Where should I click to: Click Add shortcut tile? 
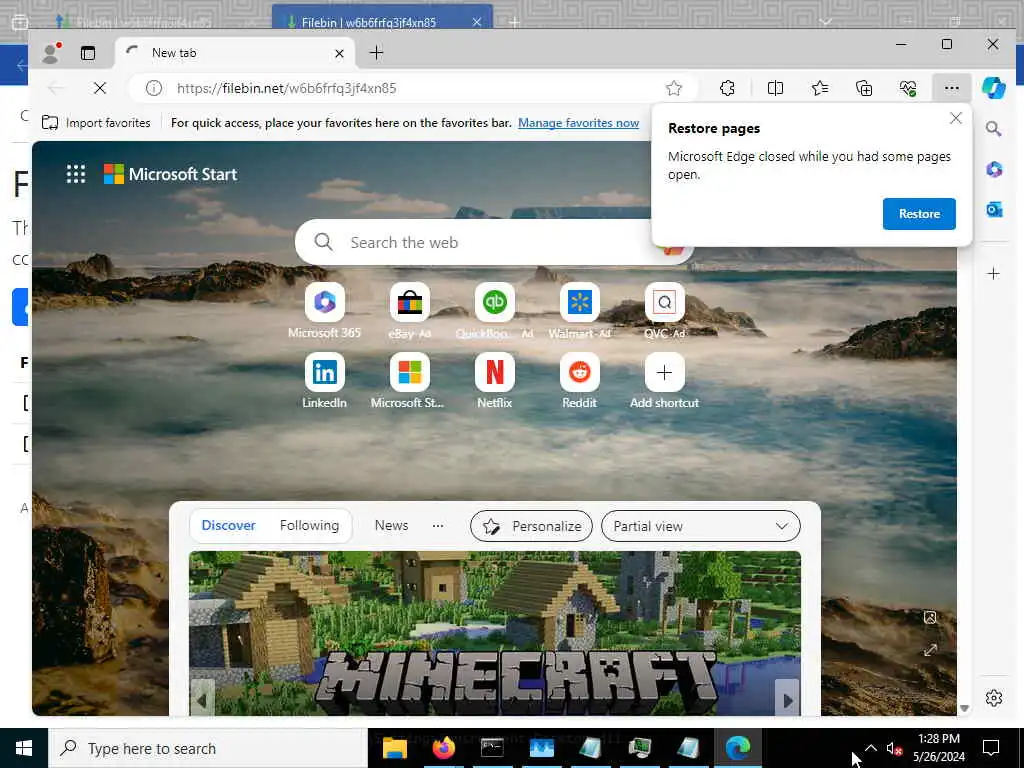tap(664, 381)
